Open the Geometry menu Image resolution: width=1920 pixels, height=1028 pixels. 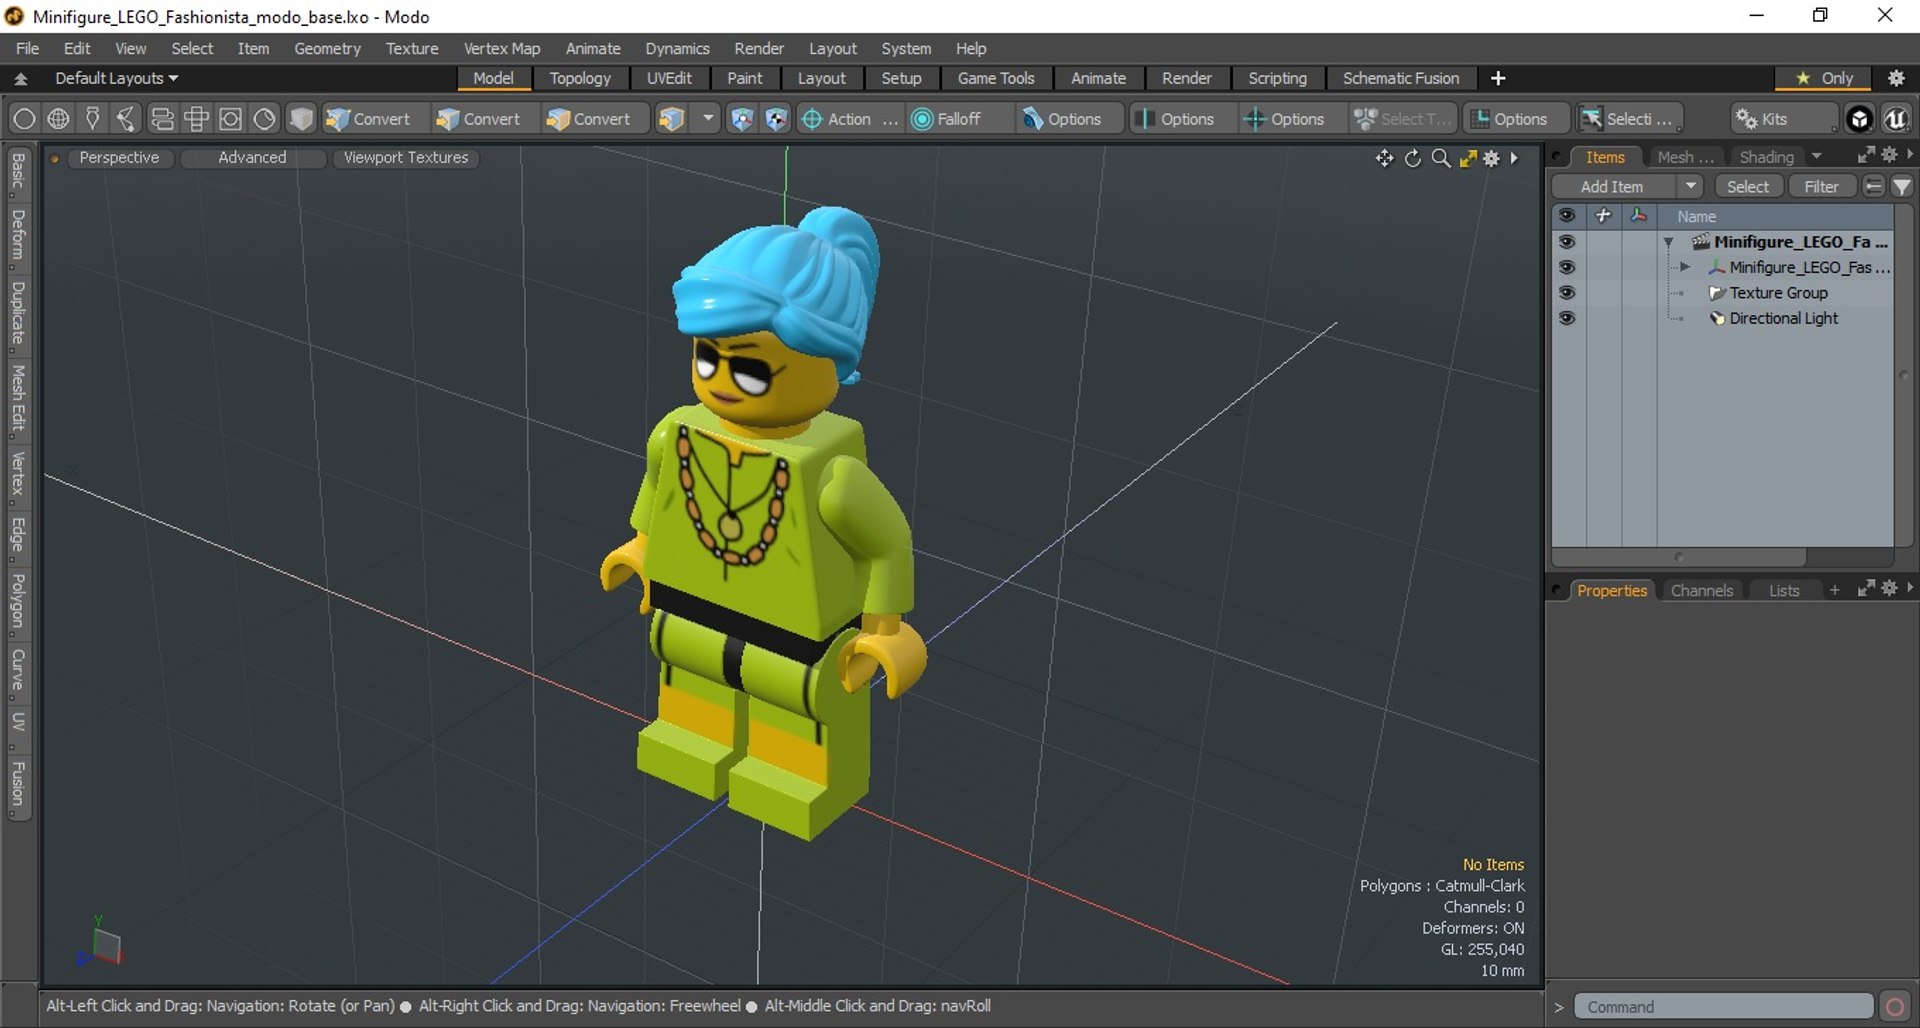[327, 48]
